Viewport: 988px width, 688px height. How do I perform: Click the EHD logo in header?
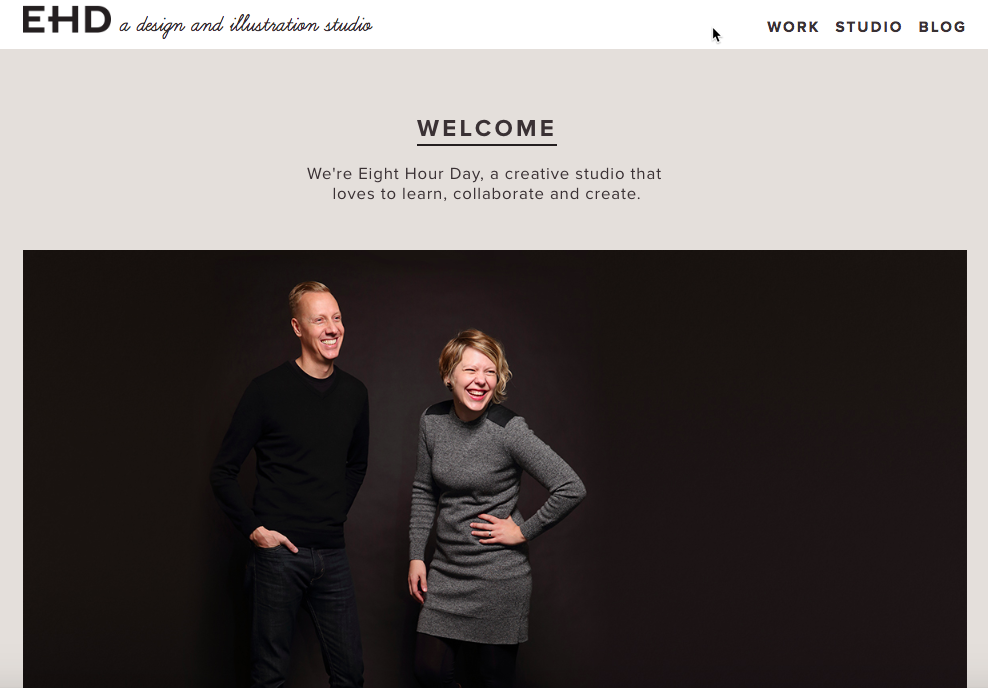point(67,20)
